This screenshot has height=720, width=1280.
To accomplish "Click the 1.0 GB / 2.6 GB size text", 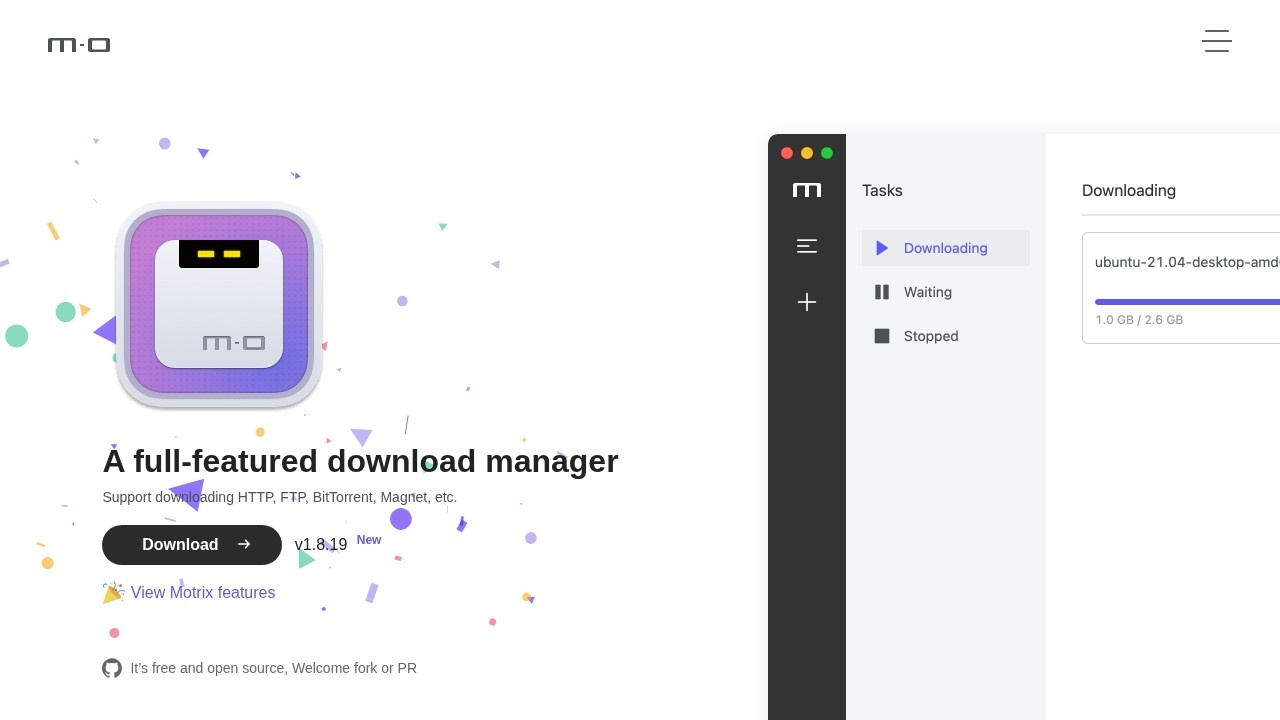I will (1139, 320).
